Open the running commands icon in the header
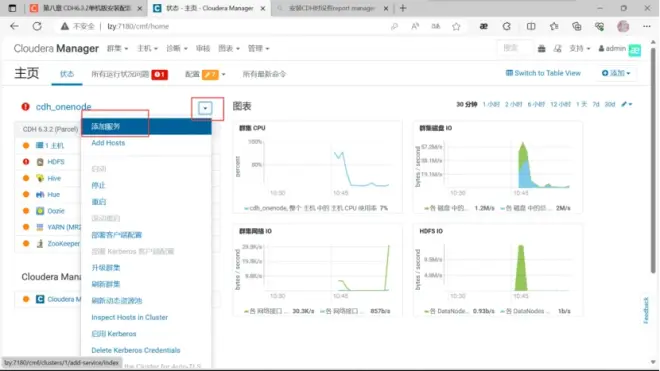 tap(558, 49)
